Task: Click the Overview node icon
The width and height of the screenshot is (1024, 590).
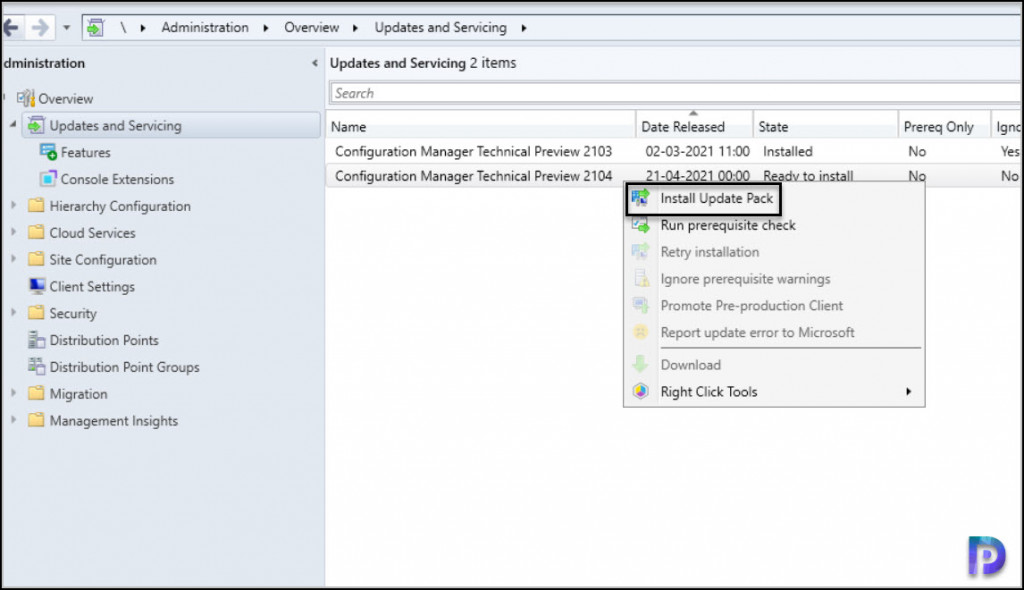Action: tap(26, 98)
